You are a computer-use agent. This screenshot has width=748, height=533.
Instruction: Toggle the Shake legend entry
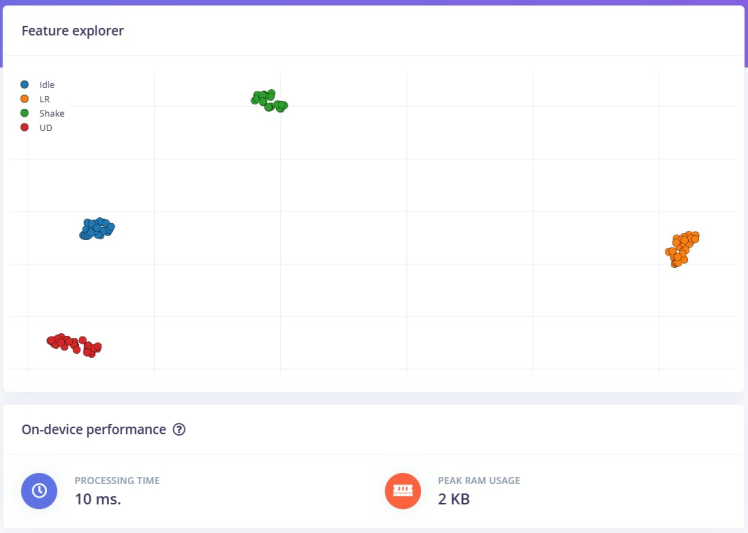(42, 113)
